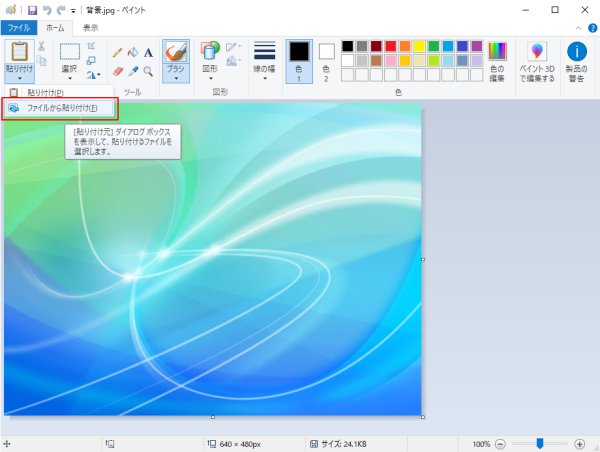Click the Cut scissors icon

(41, 46)
